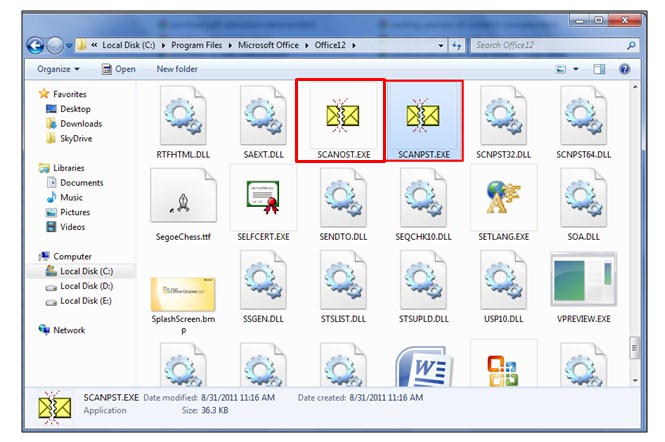Viewport: 665px width, 442px height.
Task: Click Local Disk (C:) in address bar
Action: (x=129, y=45)
